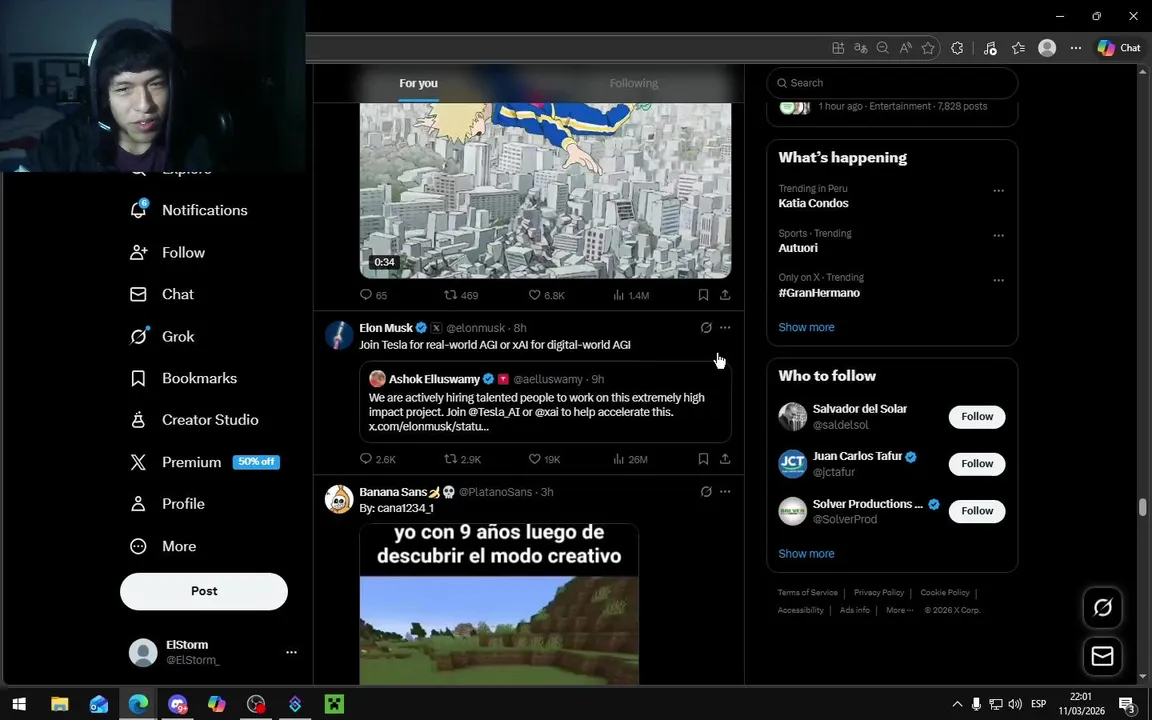Open Edge Favorites list icon
The width and height of the screenshot is (1152, 720).
(x=1018, y=48)
